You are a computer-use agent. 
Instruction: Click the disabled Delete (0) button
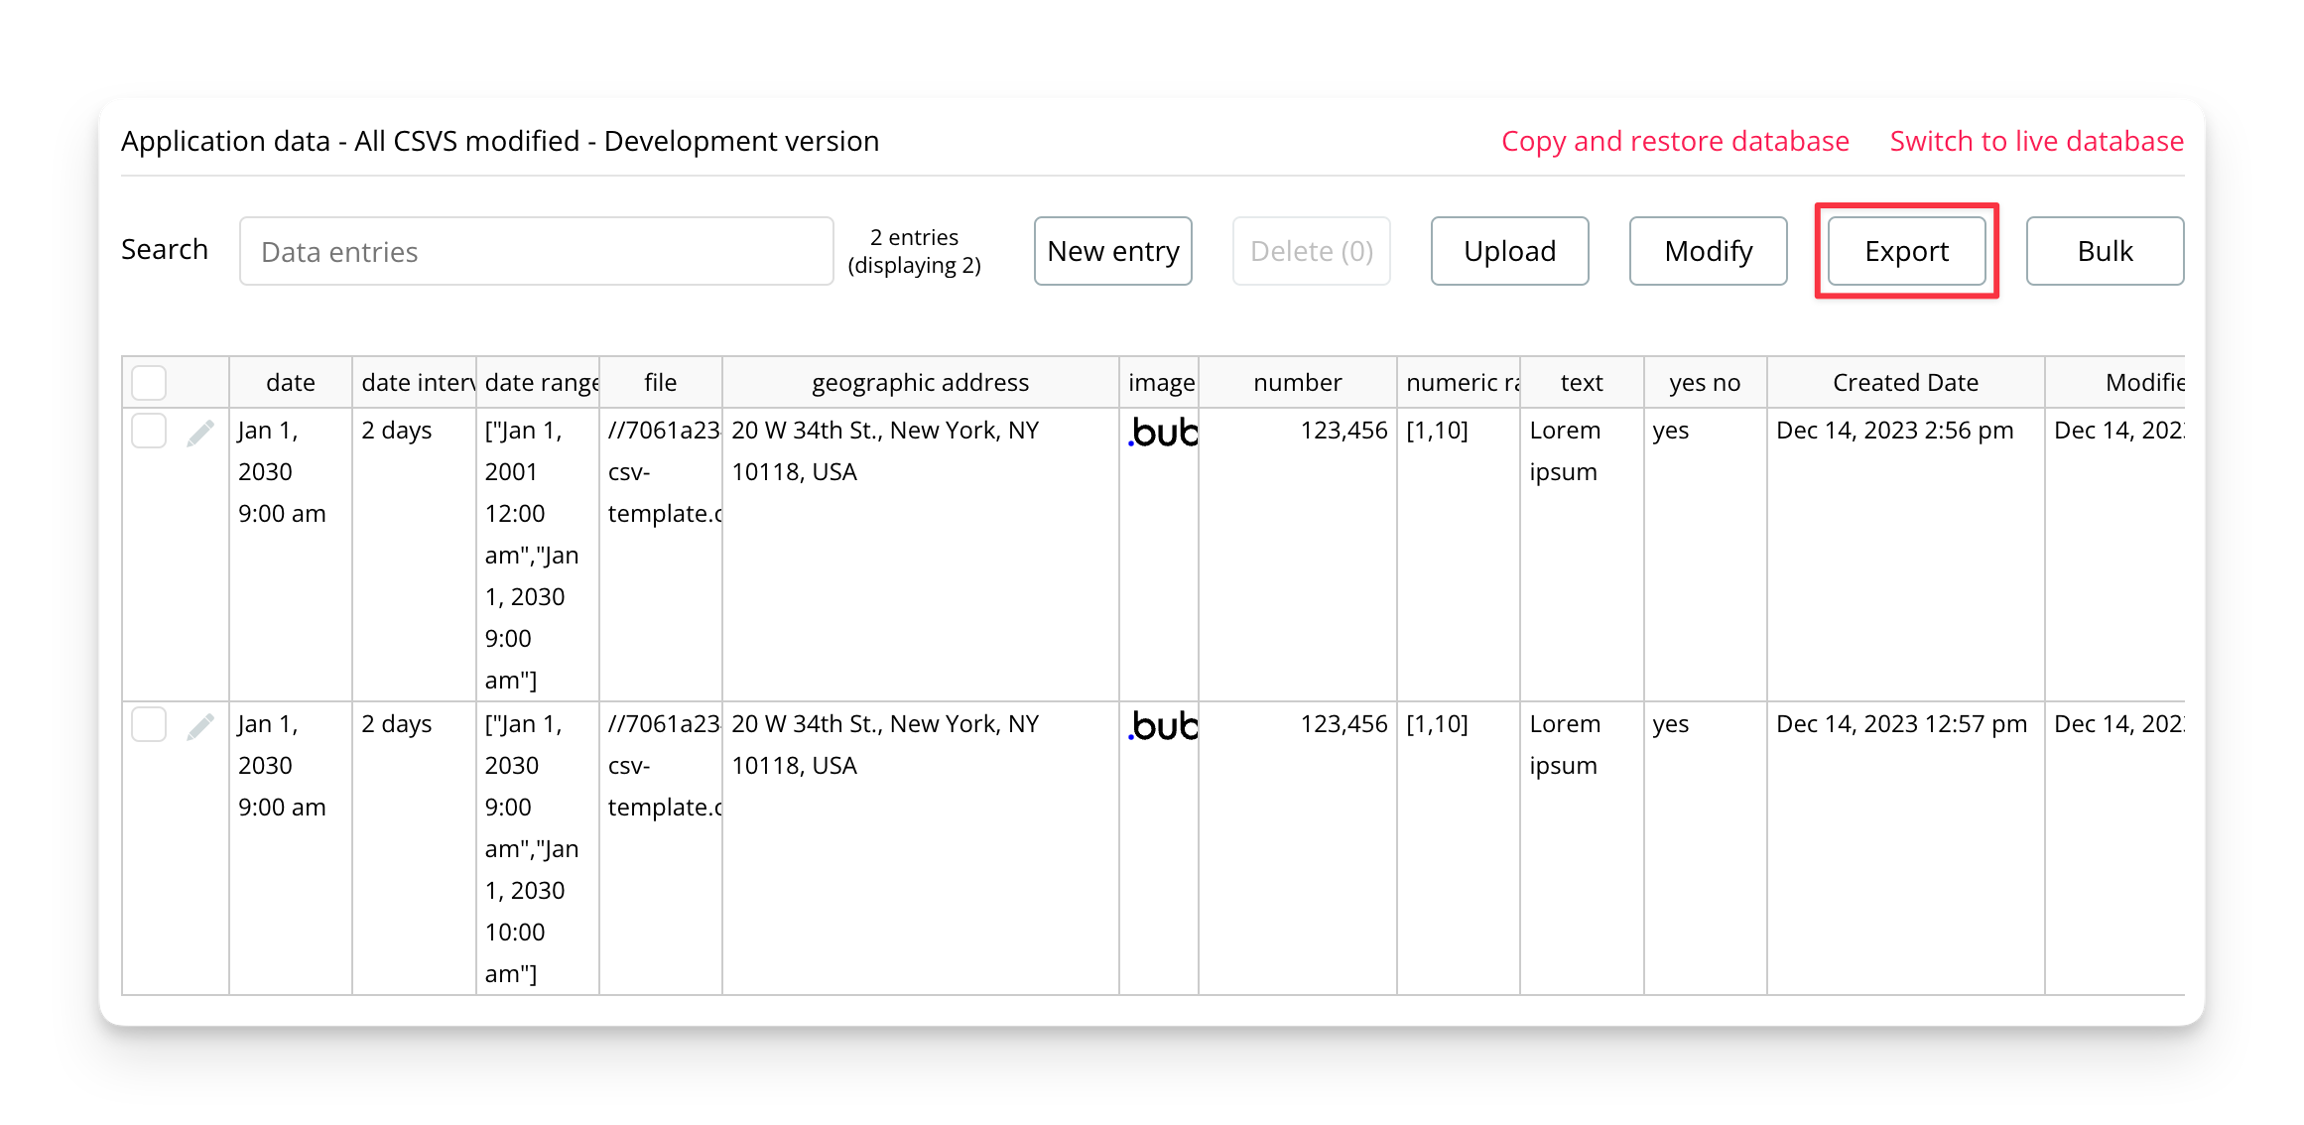(x=1311, y=251)
